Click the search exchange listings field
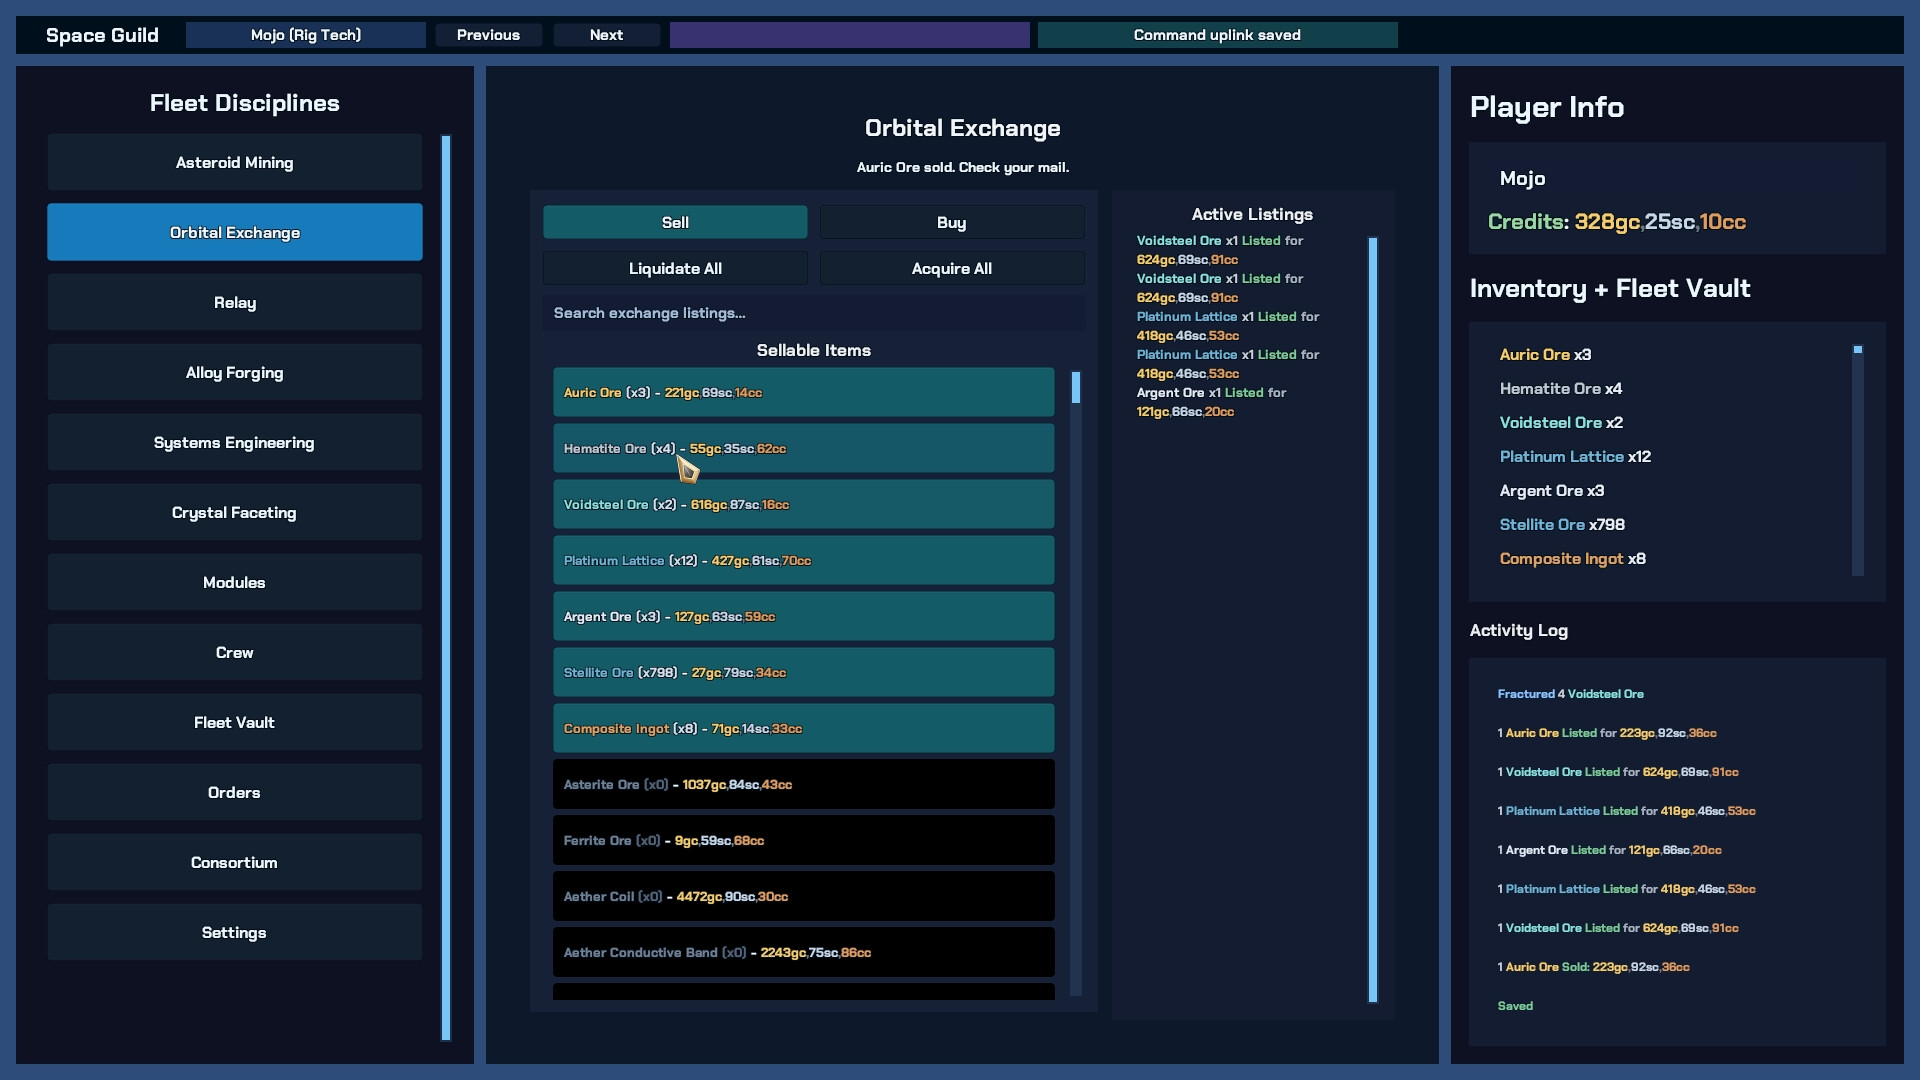The height and width of the screenshot is (1080, 1920). click(x=812, y=312)
